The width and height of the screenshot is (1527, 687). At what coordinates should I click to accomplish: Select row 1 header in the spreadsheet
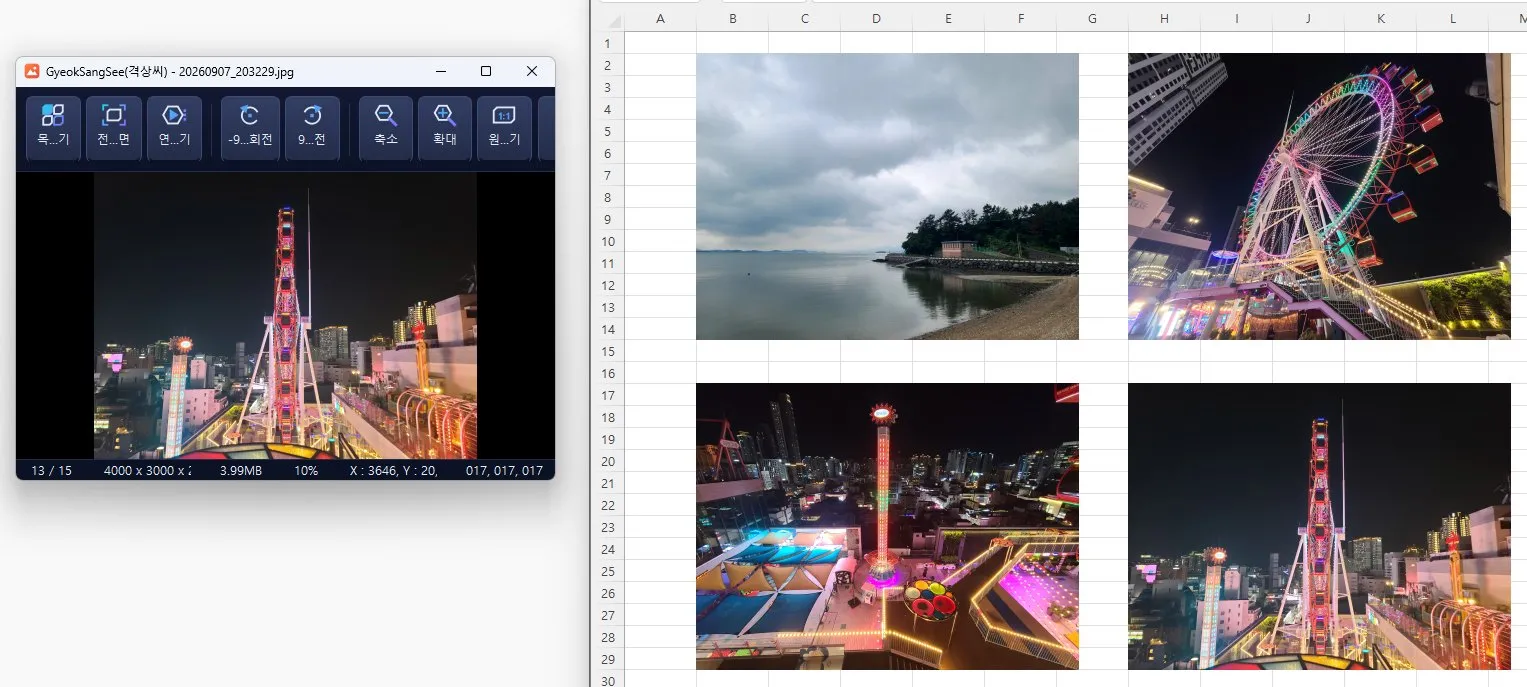(x=607, y=43)
